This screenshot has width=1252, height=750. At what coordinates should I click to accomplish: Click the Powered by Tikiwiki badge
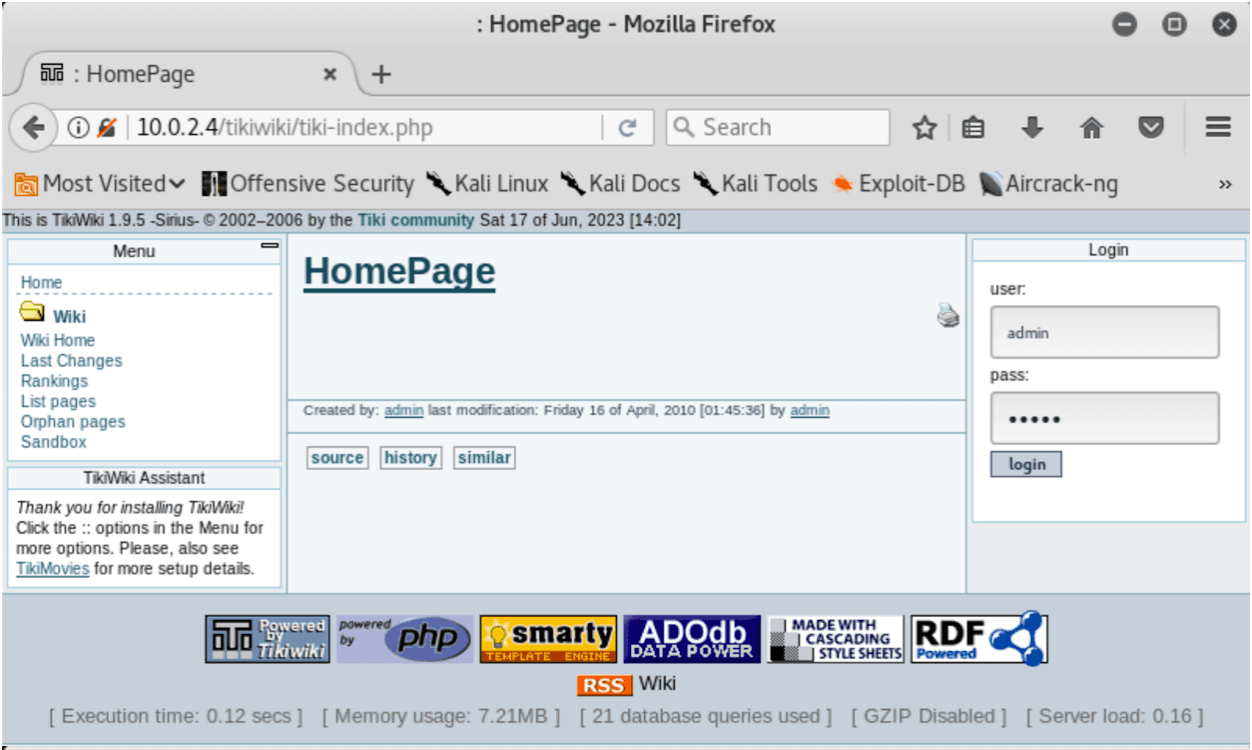point(267,639)
